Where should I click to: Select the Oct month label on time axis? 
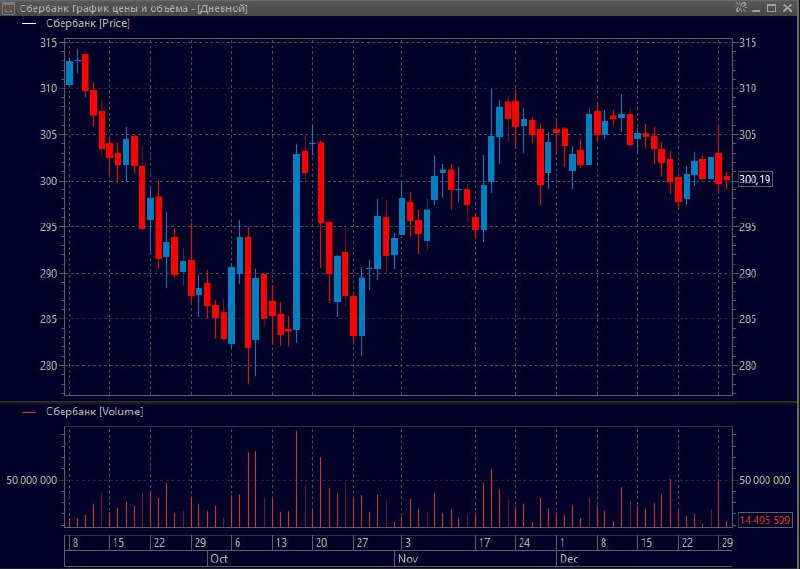pos(219,559)
